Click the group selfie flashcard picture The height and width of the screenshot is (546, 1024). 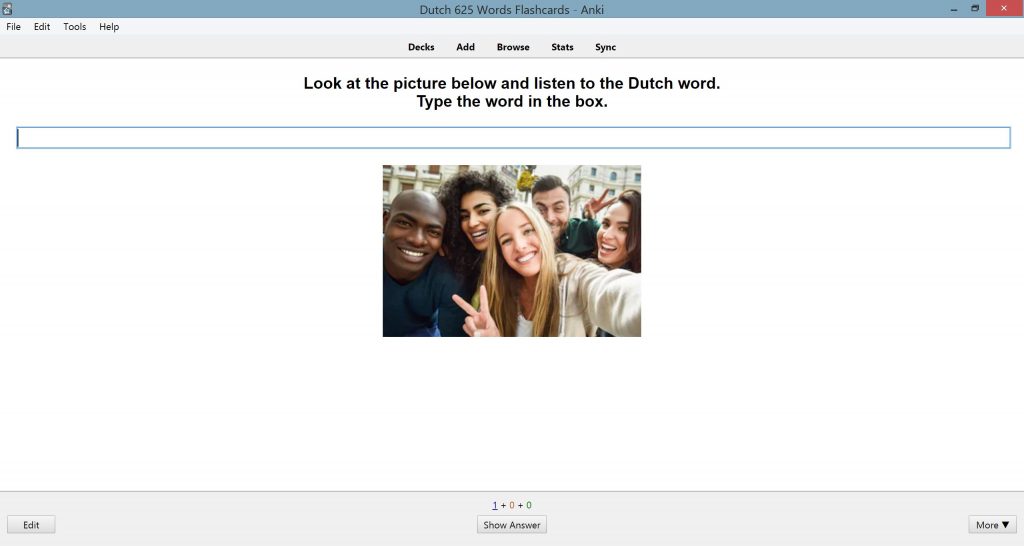coord(511,251)
